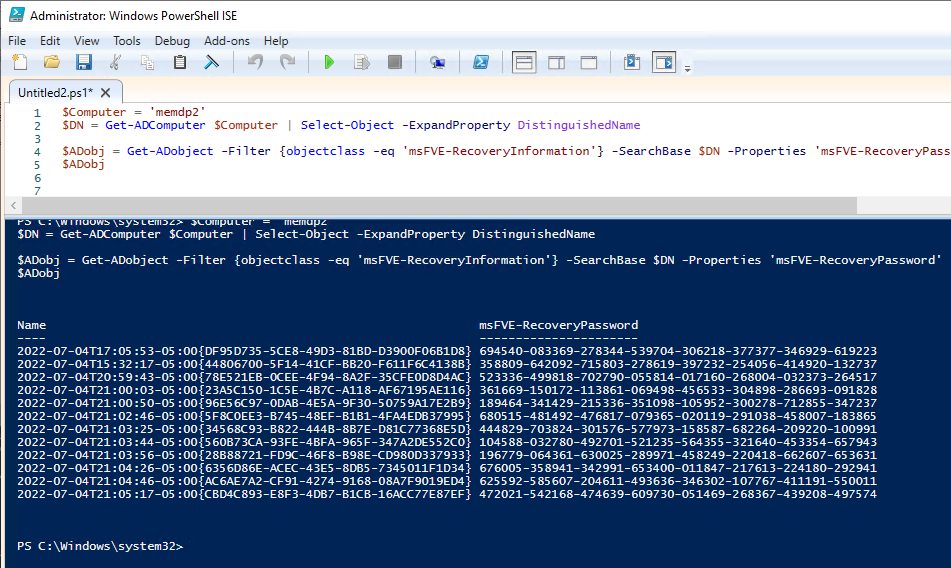This screenshot has height=568, width=951.
Task: Open the Add-ons menu
Action: [227, 41]
